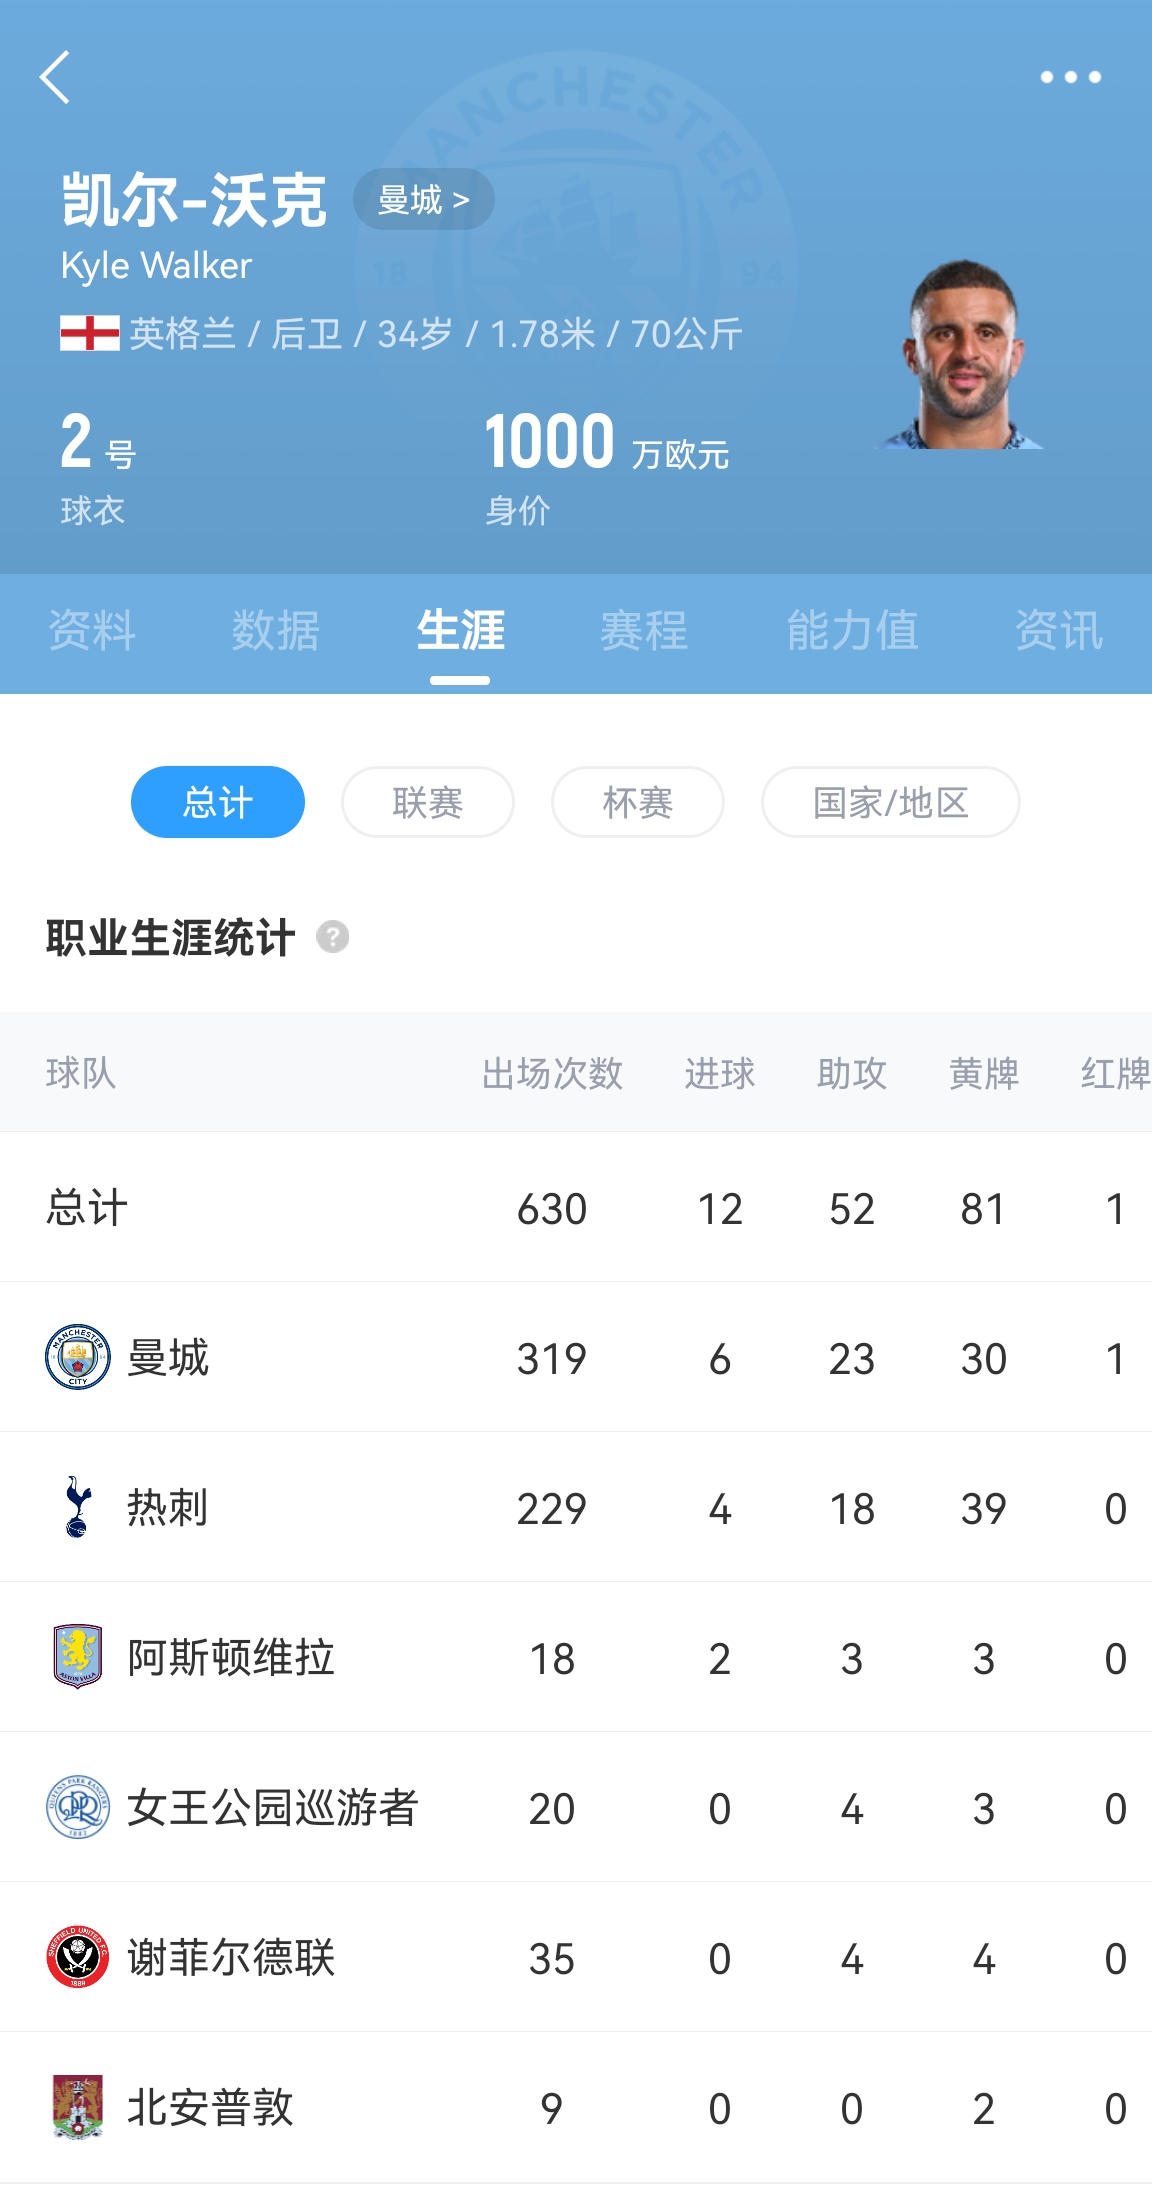Click the Northampton Town club crest

[78, 2103]
